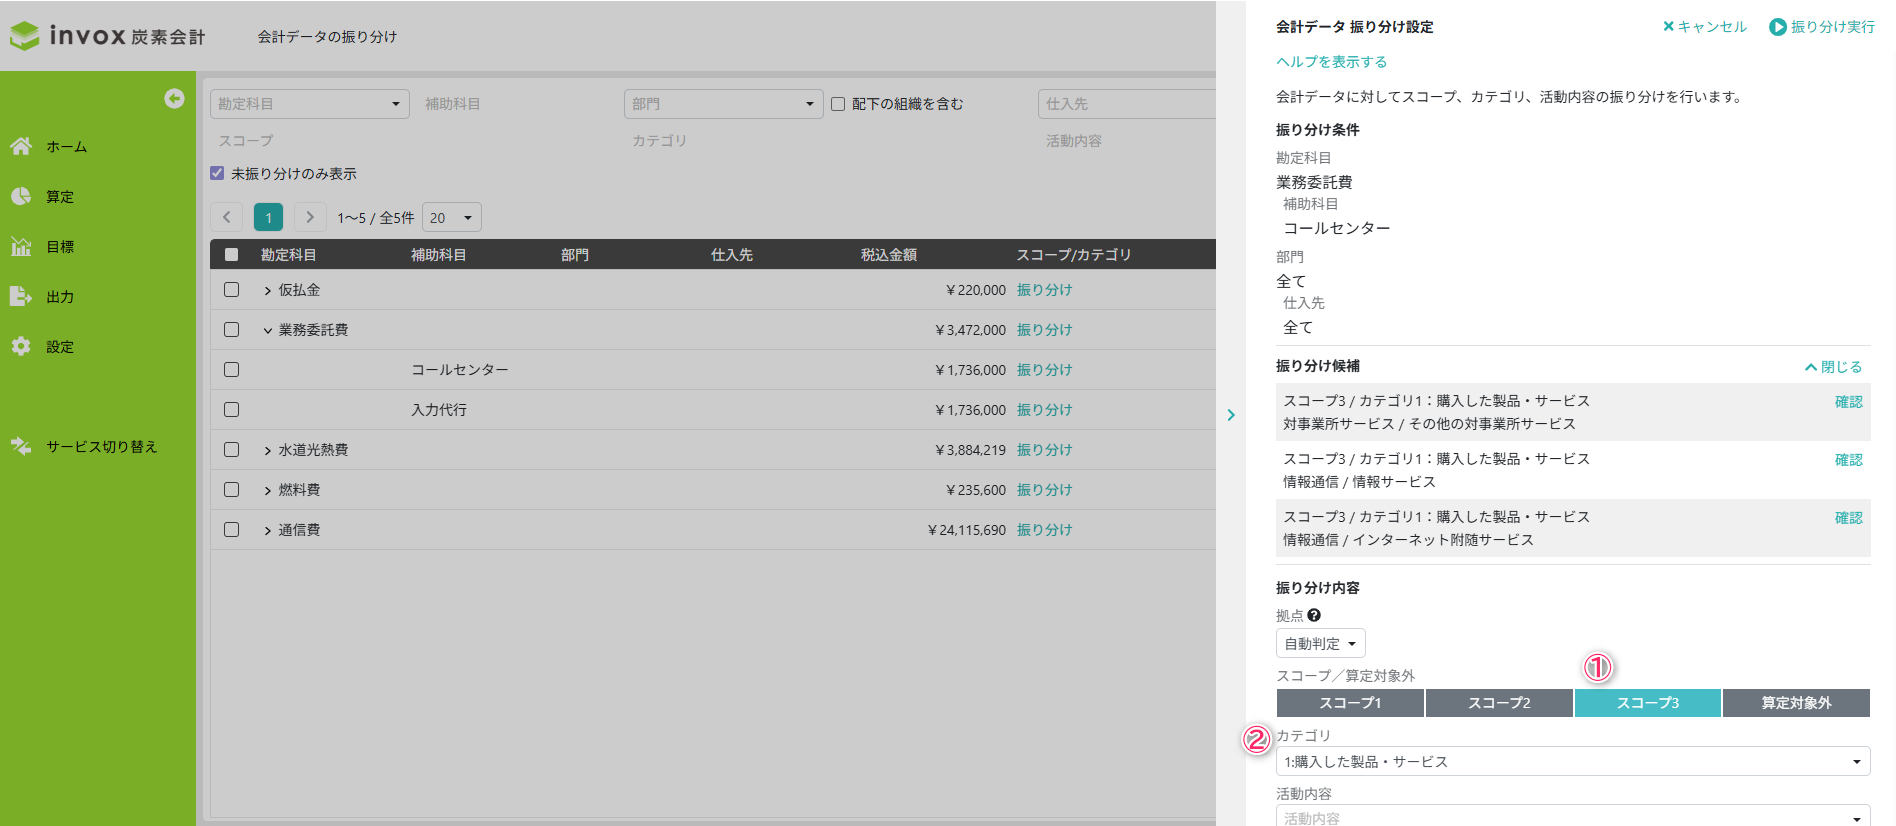Image resolution: width=1896 pixels, height=826 pixels.
Task: Select the 算定対象外 tab
Action: (x=1796, y=703)
